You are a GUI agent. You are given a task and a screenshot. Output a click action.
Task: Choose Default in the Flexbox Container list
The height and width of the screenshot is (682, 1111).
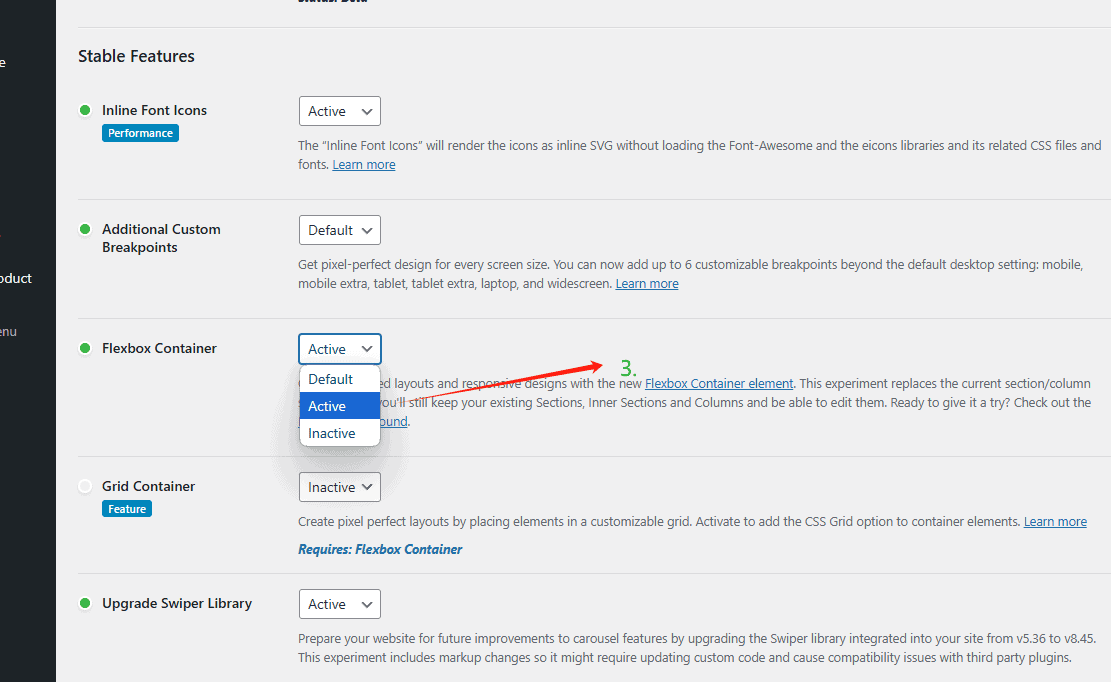click(x=339, y=379)
